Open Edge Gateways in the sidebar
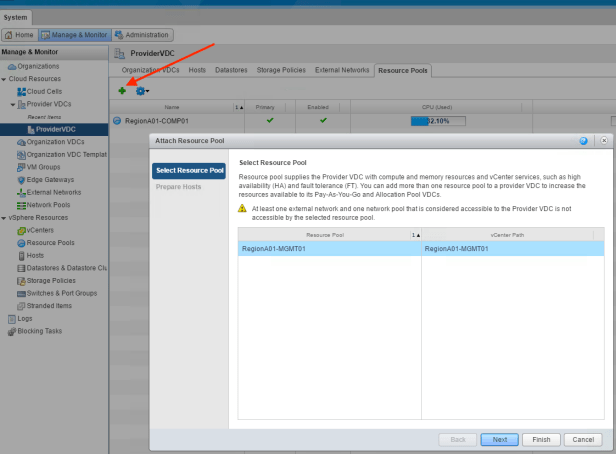Image resolution: width=616 pixels, height=454 pixels. click(x=51, y=179)
